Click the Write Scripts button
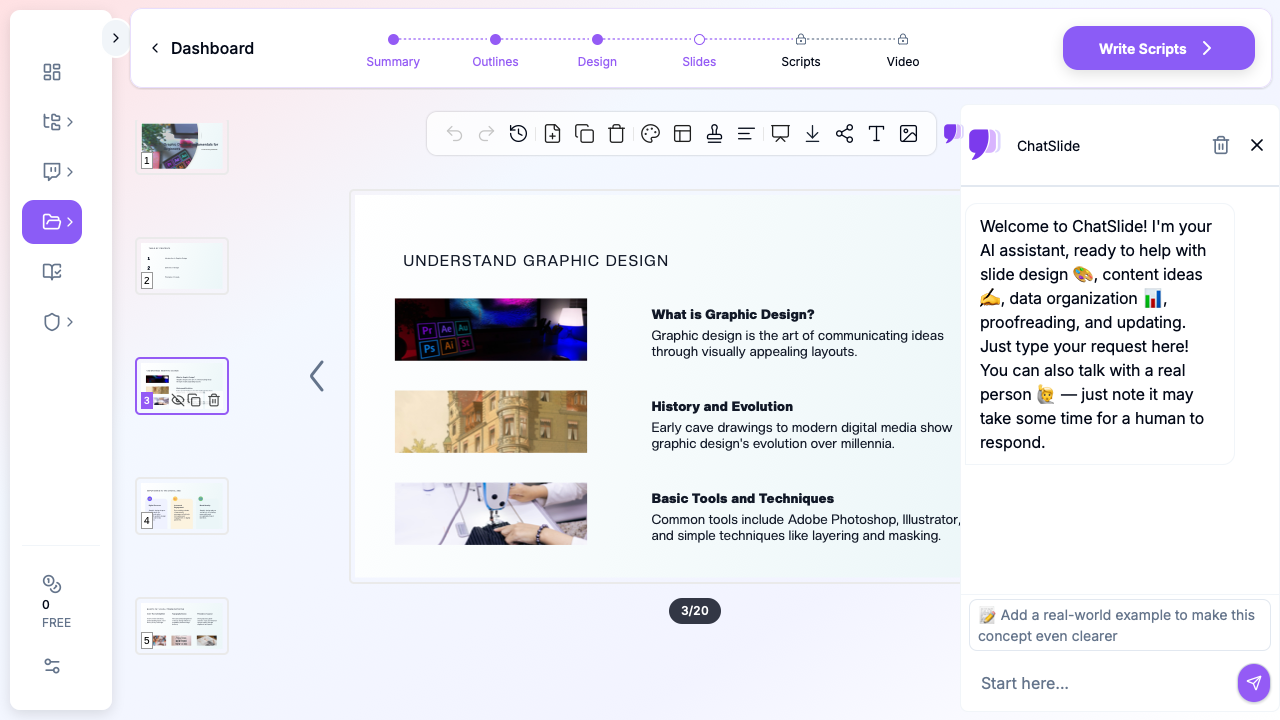1280x720 pixels. (x=1158, y=48)
